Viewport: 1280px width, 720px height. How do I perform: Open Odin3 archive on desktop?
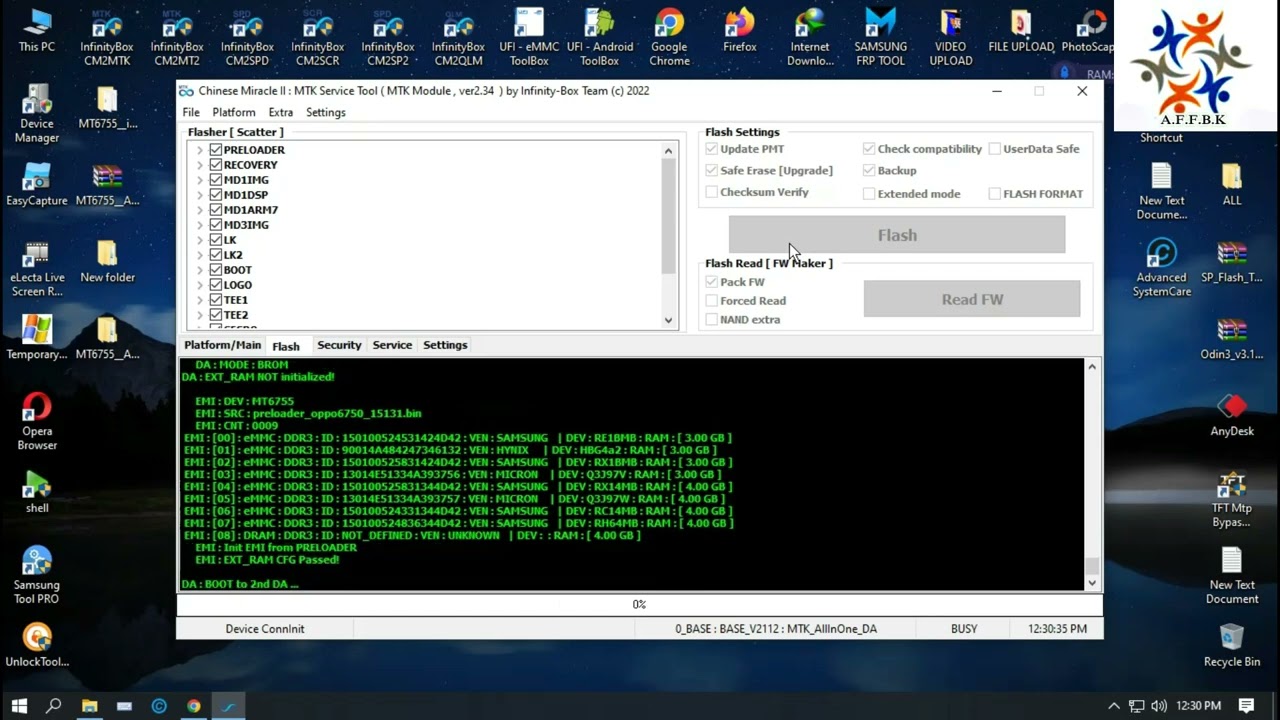click(1232, 338)
